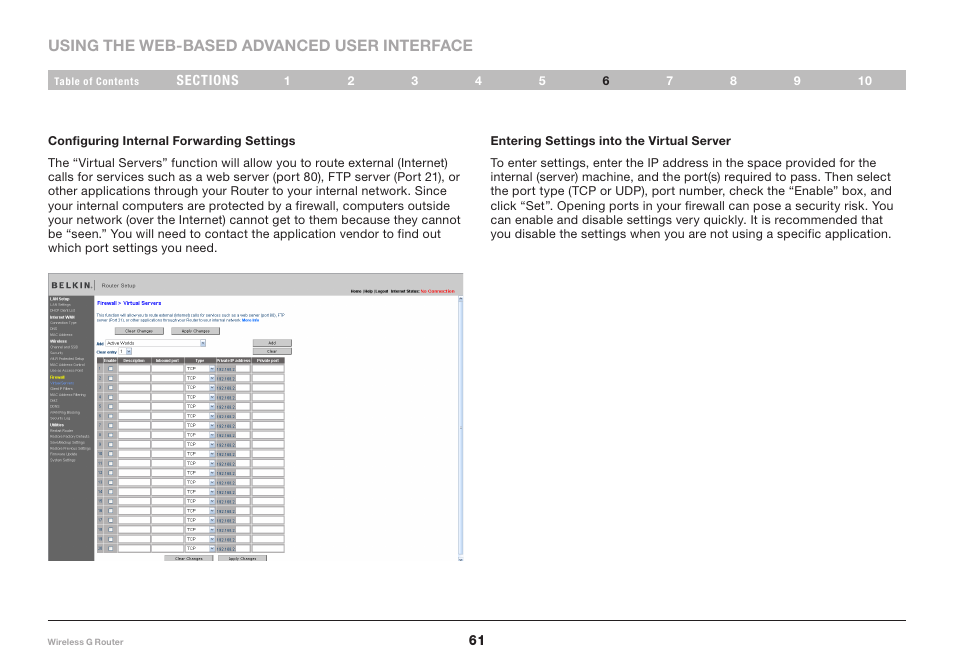Screen dimensions: 954x668
Task: Open the TCP type dropdown in row 1
Action: 200,369
